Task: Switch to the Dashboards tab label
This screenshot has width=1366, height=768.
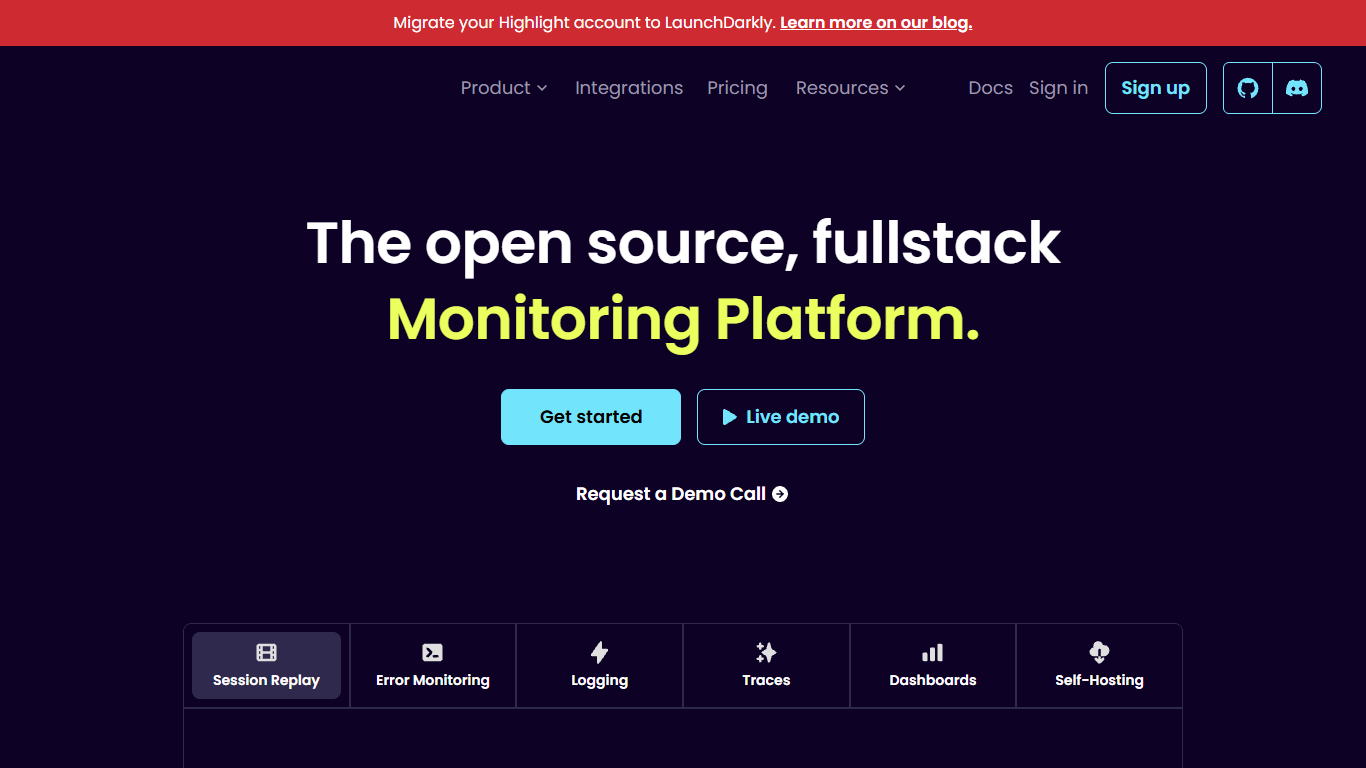Action: (x=933, y=680)
